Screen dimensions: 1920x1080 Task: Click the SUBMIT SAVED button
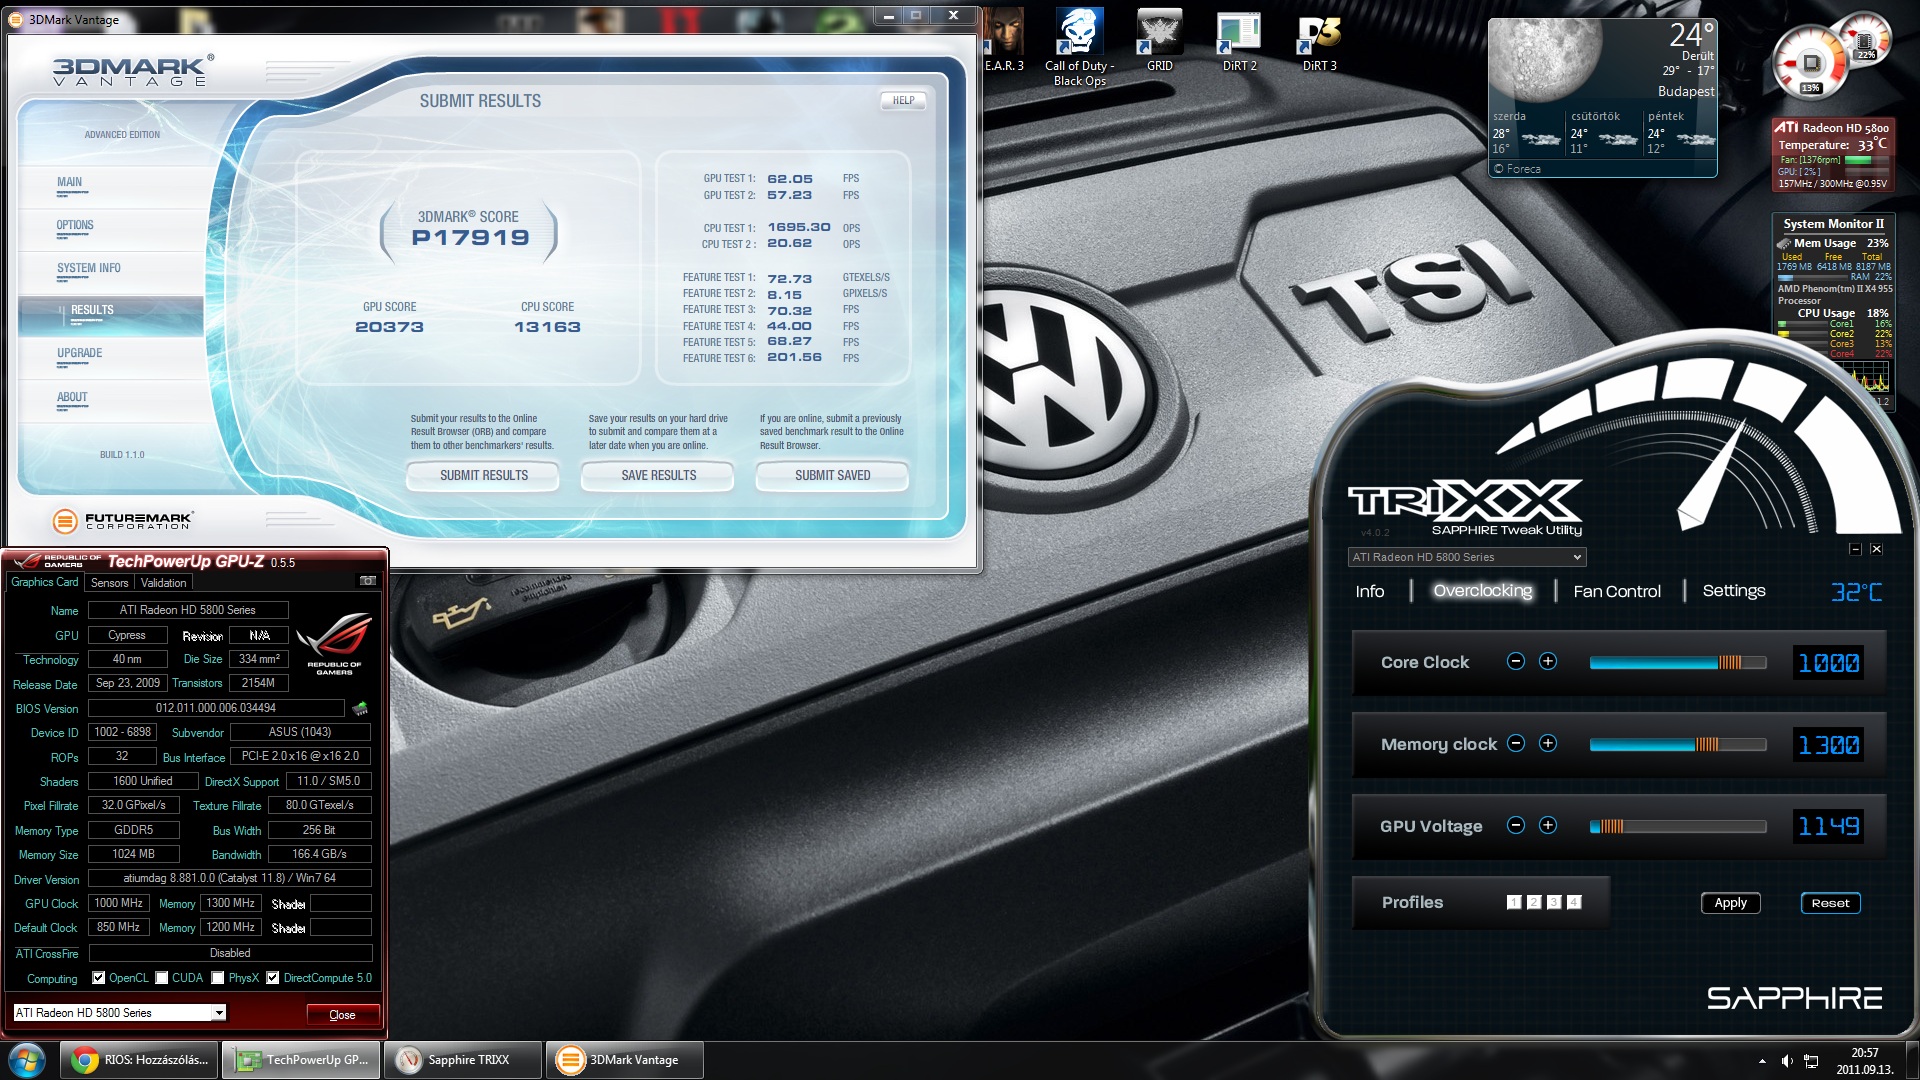click(832, 475)
